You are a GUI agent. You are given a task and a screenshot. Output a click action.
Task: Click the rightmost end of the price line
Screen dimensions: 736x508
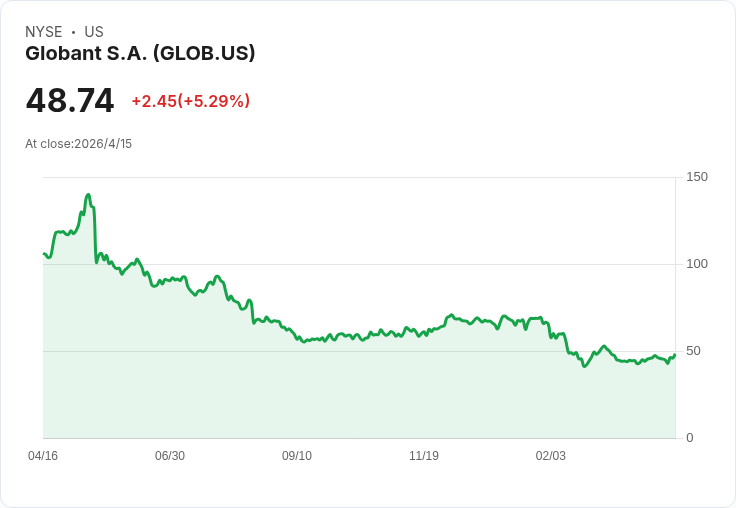click(x=675, y=355)
